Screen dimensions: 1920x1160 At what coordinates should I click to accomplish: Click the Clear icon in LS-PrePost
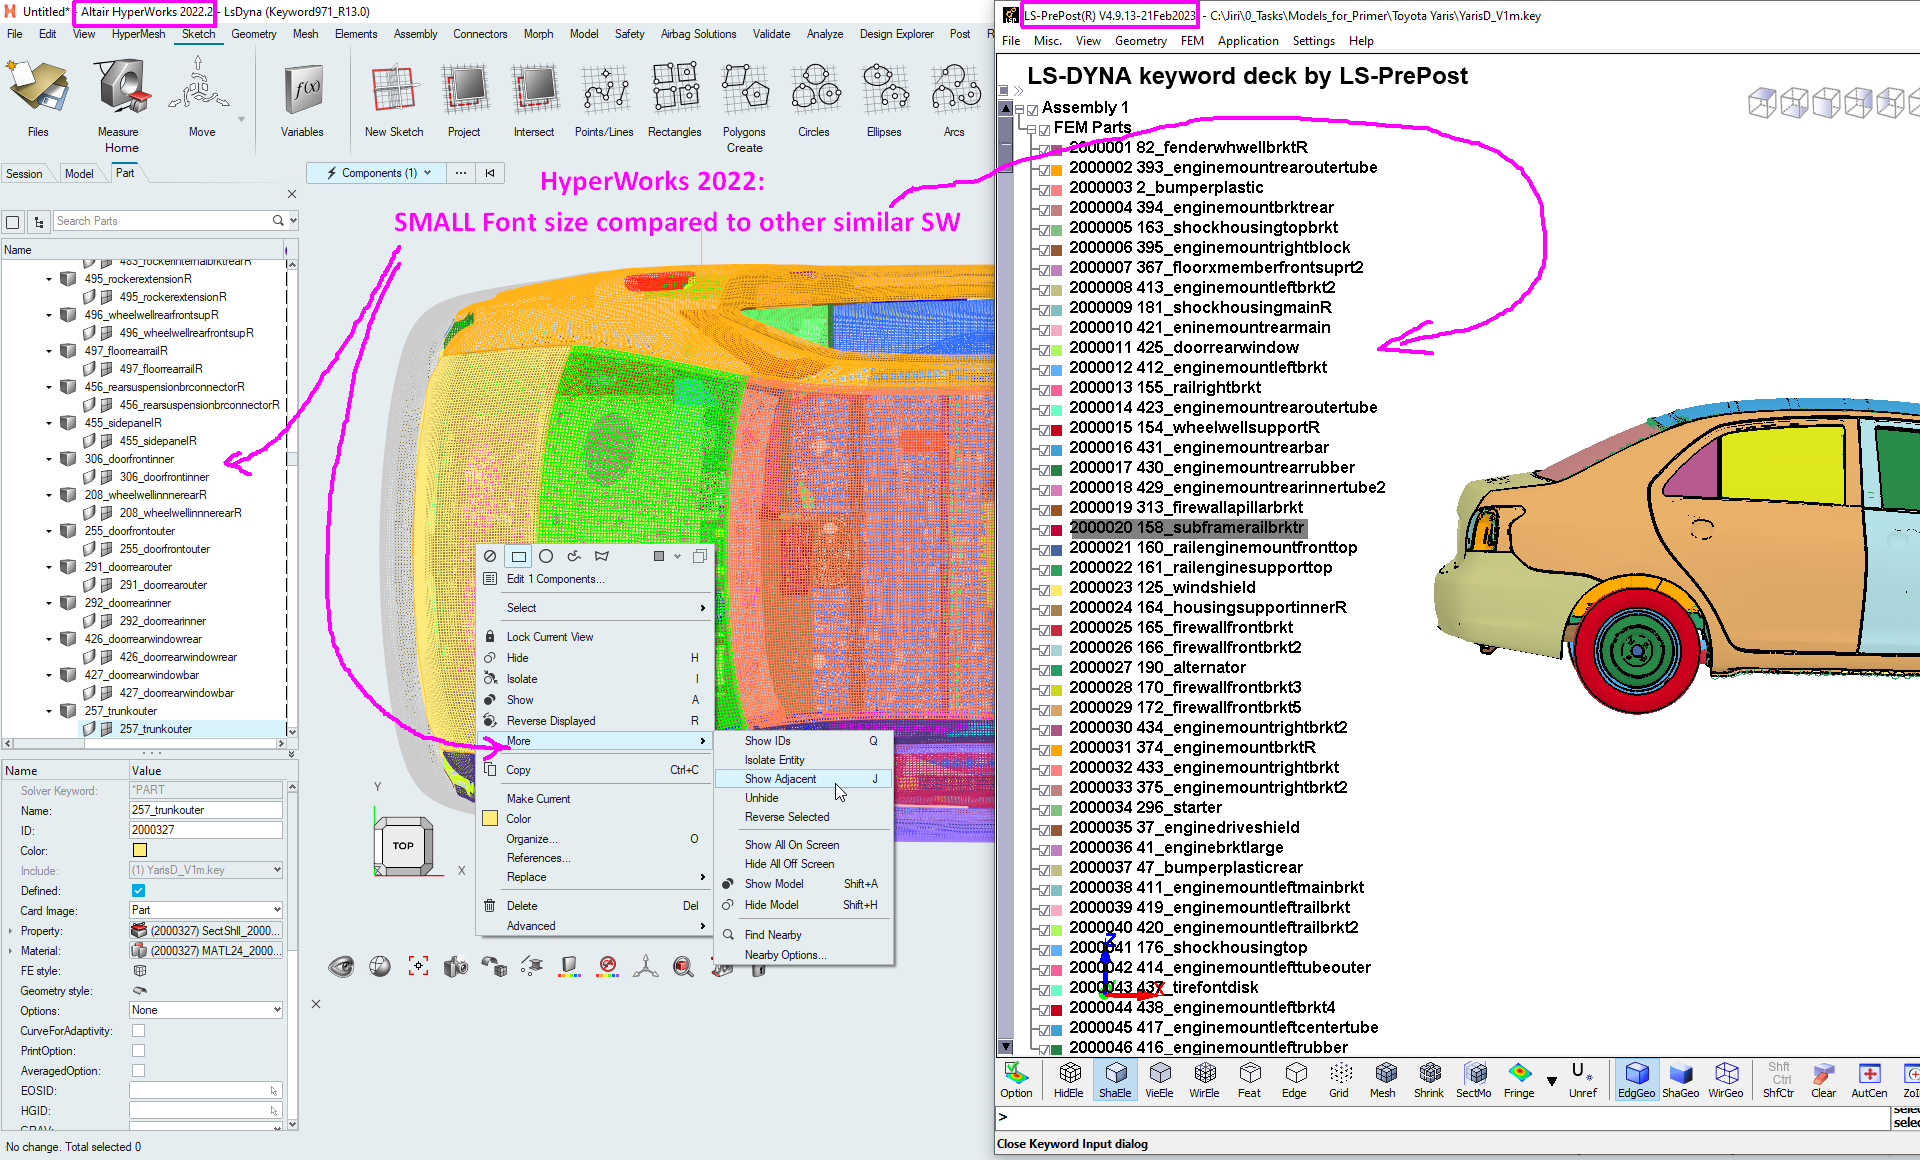1823,1080
